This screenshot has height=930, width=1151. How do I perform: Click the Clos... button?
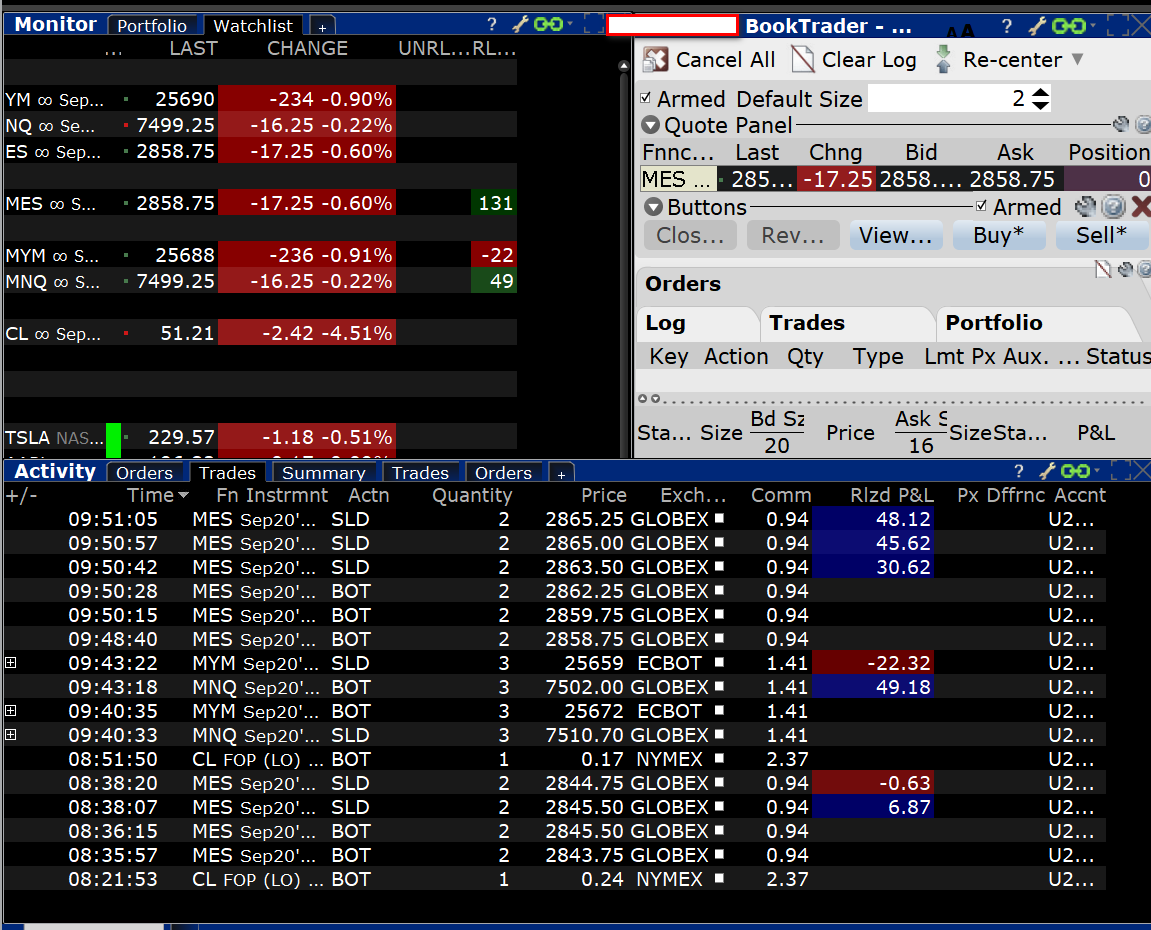pyautogui.click(x=690, y=235)
